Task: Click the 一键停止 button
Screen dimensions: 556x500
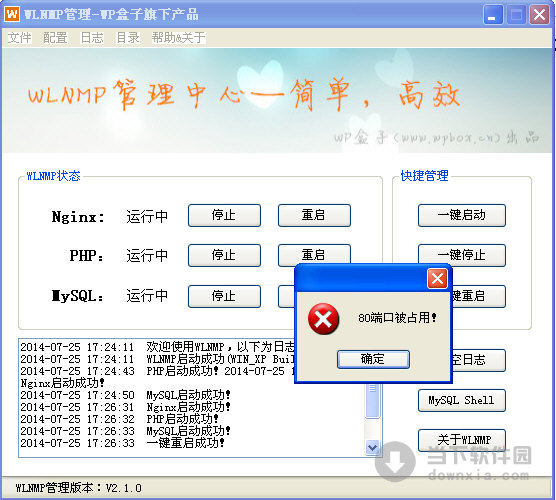Action: pos(462,255)
